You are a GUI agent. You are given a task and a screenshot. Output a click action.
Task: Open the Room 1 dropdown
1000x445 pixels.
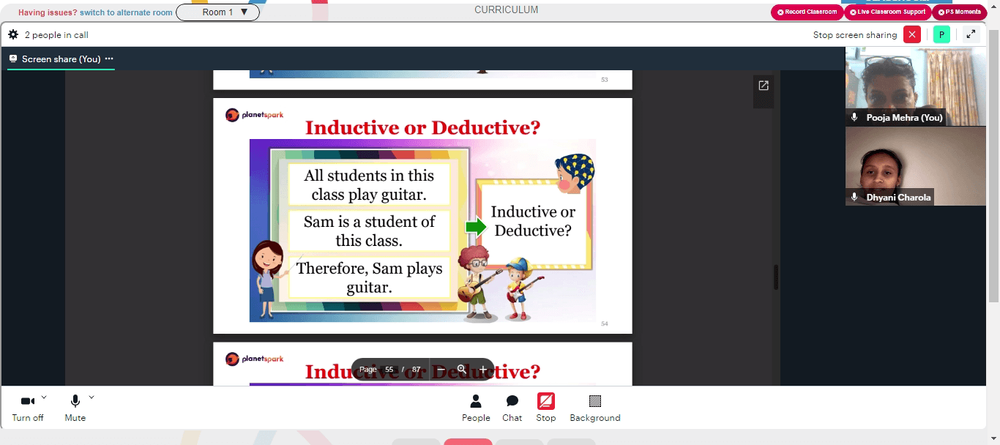(217, 12)
